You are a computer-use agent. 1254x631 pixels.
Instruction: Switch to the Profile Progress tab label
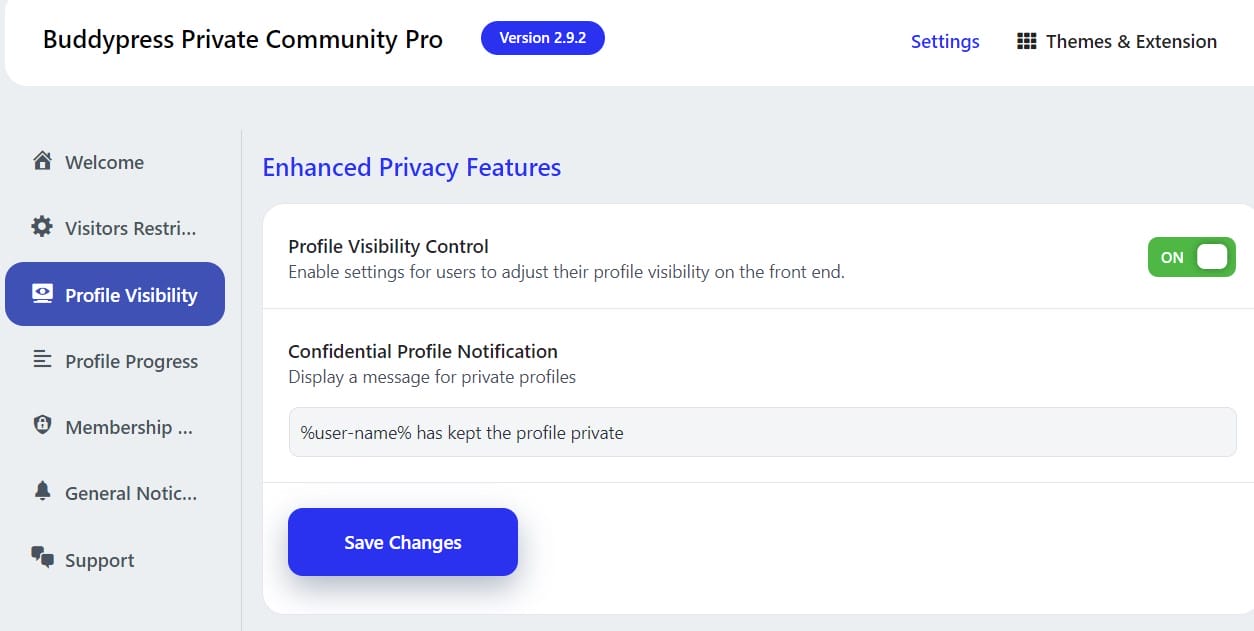(131, 361)
